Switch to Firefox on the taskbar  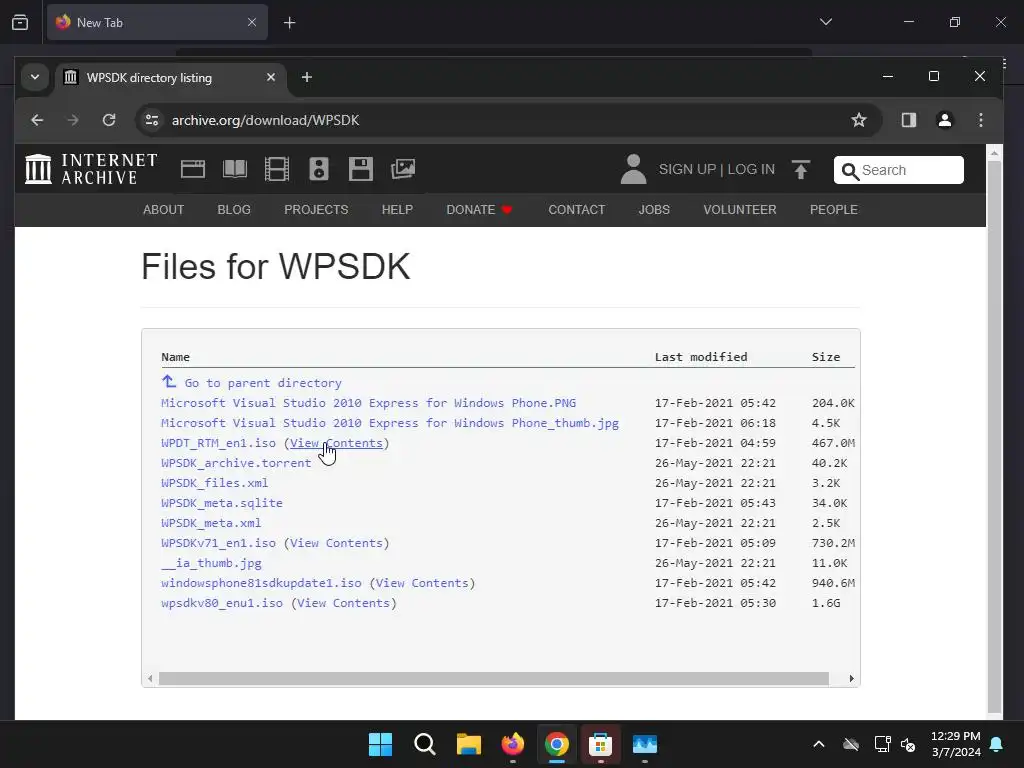pos(513,744)
